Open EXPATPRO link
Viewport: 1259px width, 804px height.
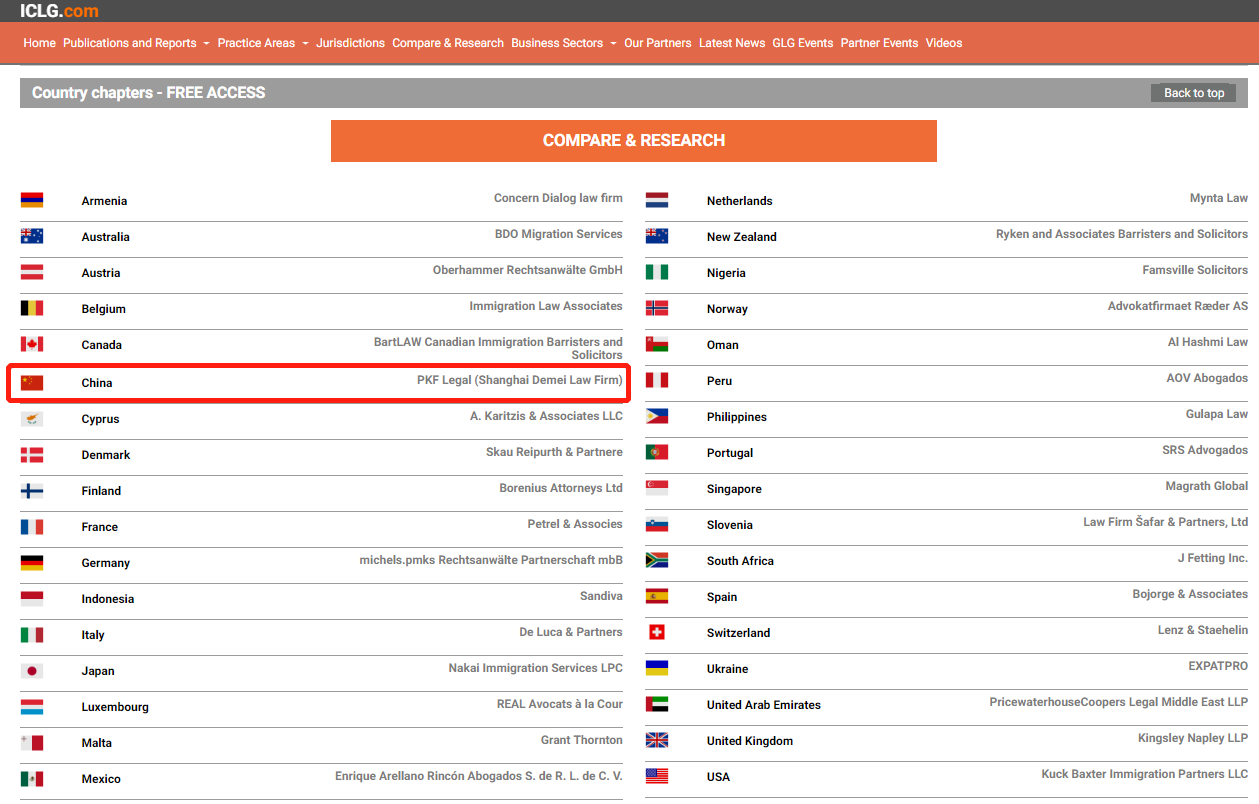pyautogui.click(x=1218, y=666)
